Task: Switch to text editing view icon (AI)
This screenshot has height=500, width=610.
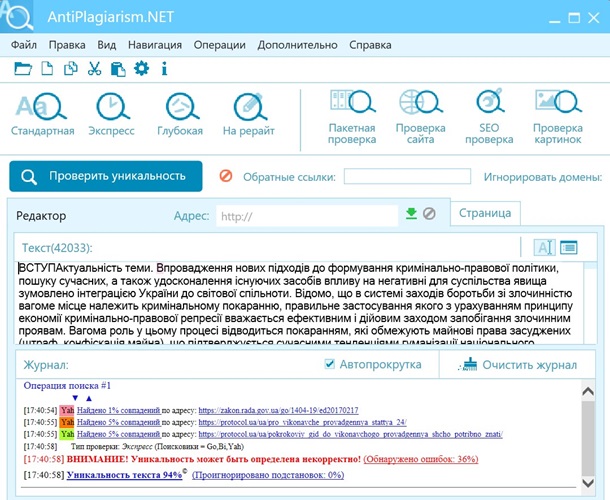Action: [x=544, y=247]
